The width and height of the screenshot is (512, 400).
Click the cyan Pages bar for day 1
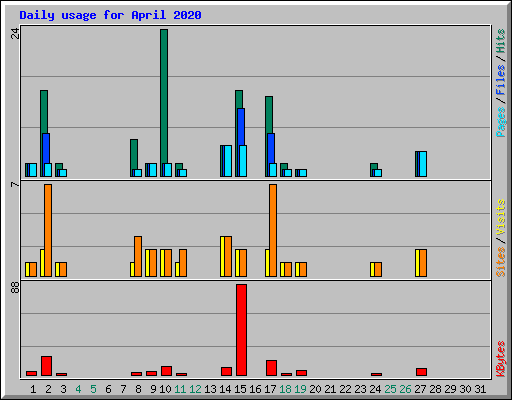[33, 170]
